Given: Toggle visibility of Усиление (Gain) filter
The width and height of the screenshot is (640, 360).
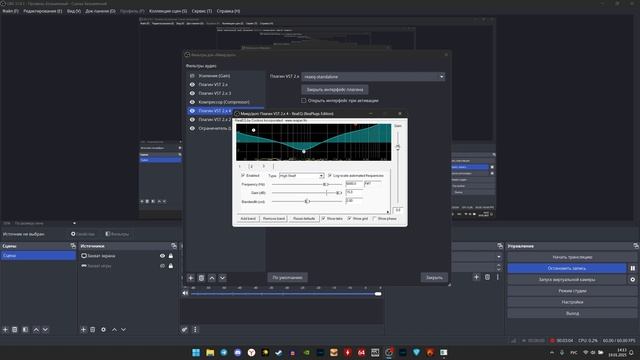Looking at the screenshot, I should pos(192,76).
